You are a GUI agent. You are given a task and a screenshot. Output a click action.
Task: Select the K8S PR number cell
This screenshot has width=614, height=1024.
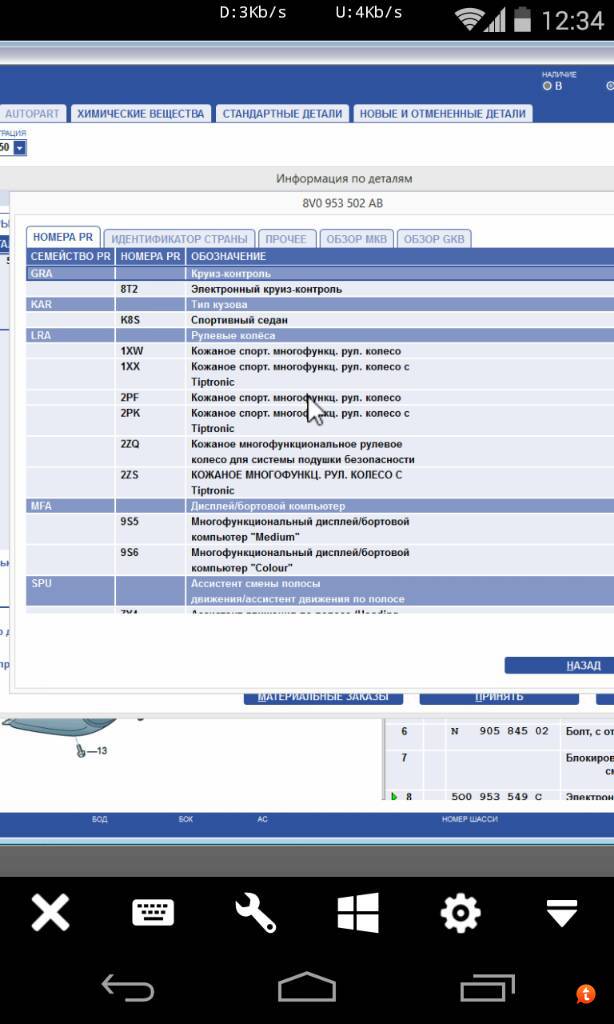(x=150, y=320)
